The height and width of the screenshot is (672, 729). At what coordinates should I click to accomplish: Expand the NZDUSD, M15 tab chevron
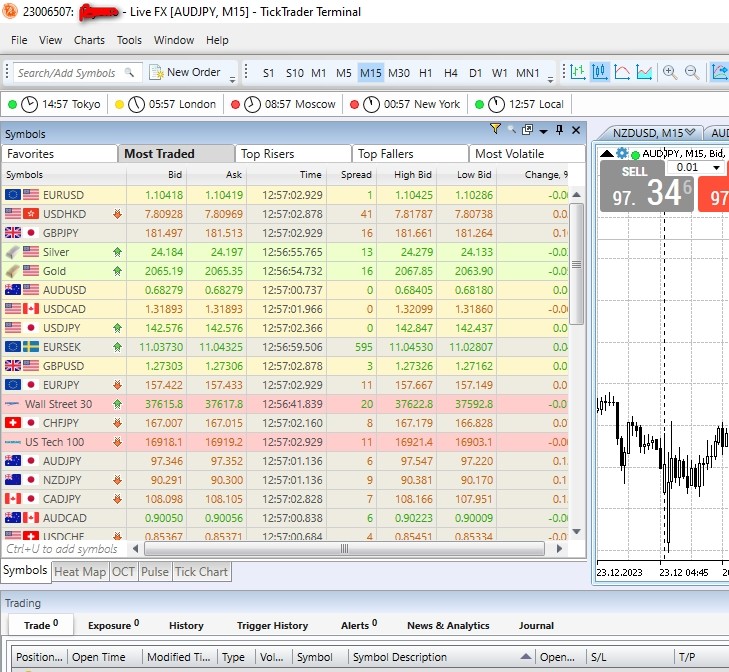pyautogui.click(x=690, y=132)
